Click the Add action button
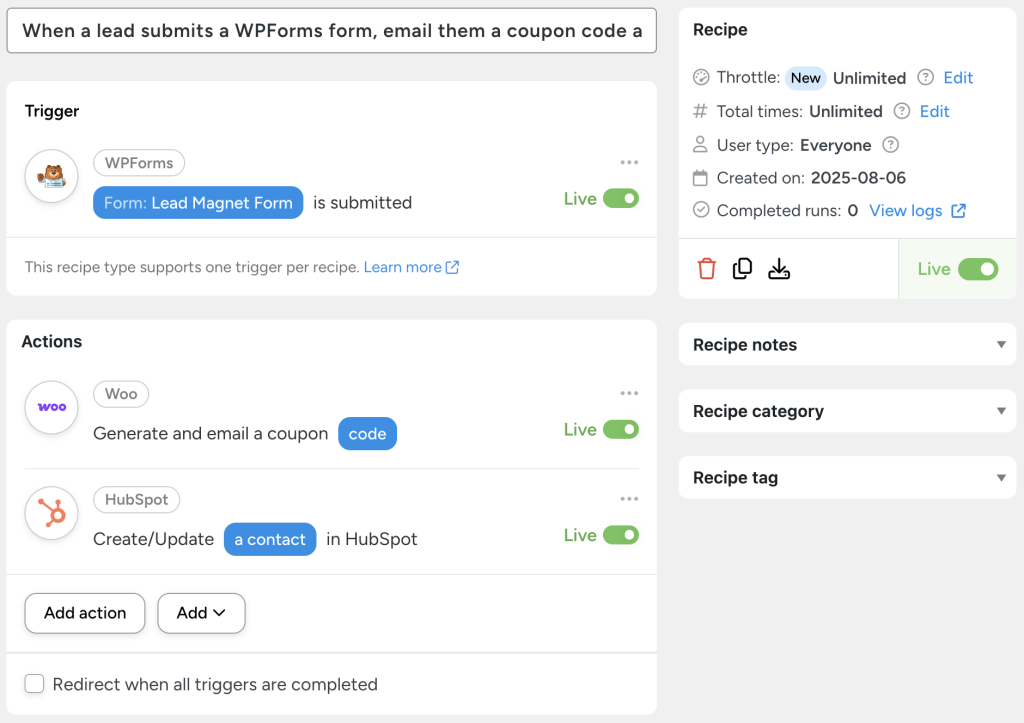The image size is (1024, 723). (x=84, y=613)
